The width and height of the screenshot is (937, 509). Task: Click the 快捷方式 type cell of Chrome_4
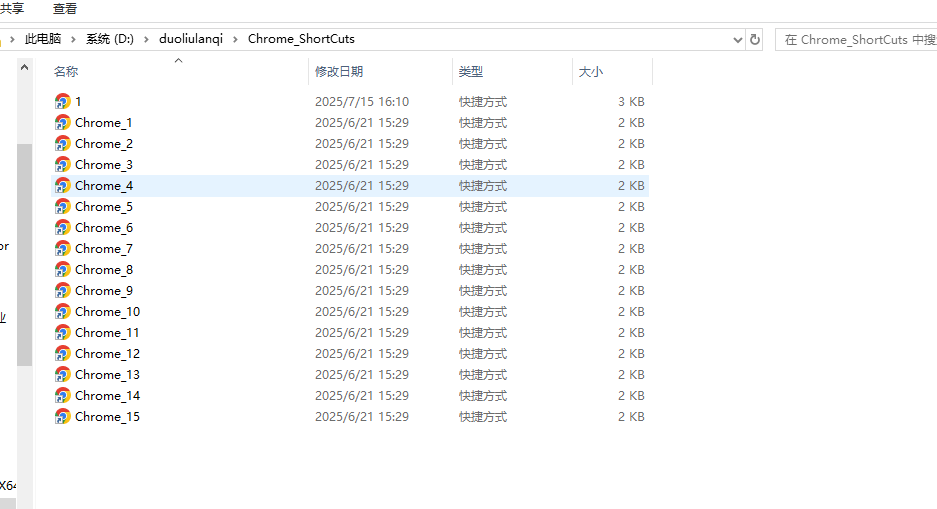point(483,186)
